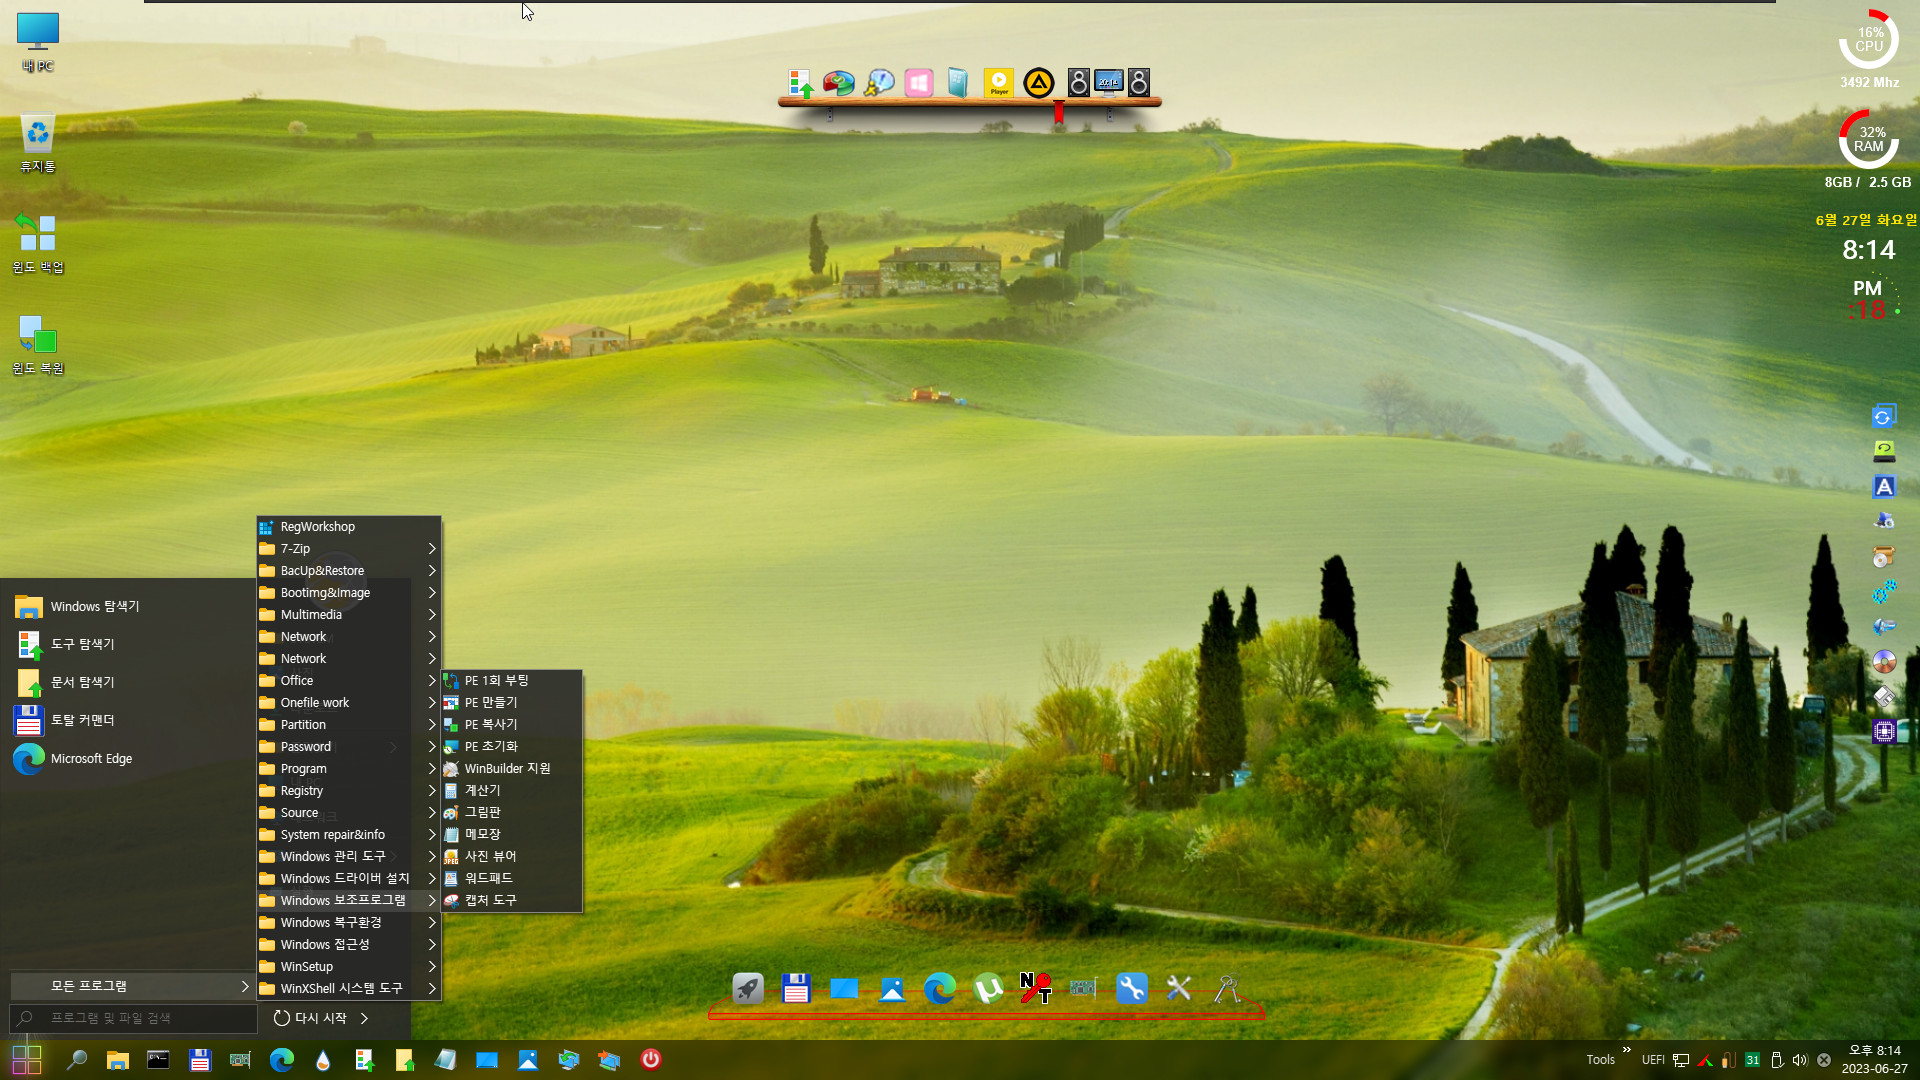Open the NT password key icon in dock

(x=1035, y=988)
